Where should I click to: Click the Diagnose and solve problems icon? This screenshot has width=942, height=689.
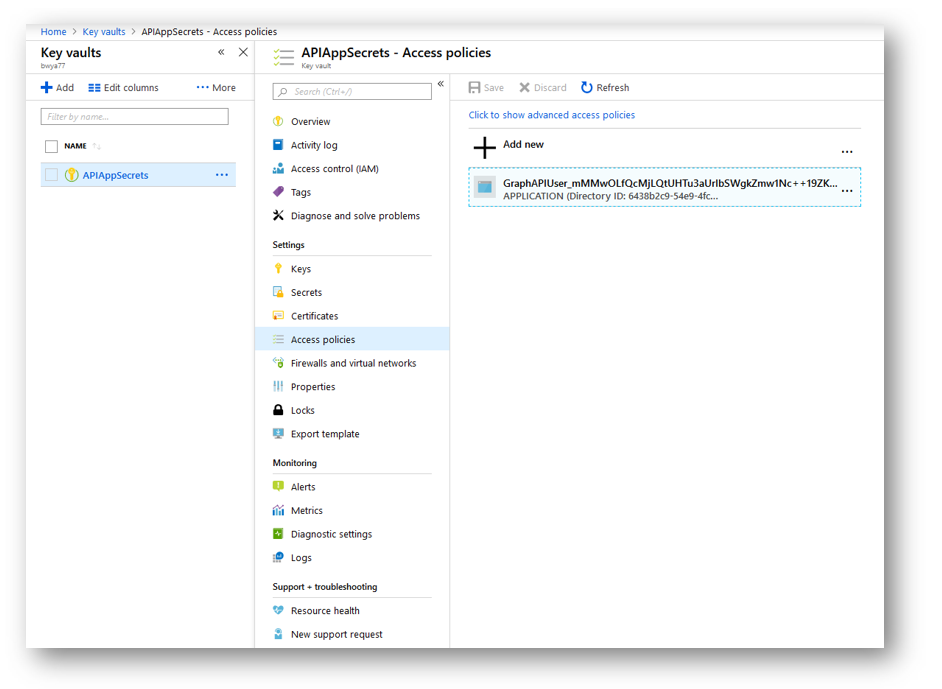[278, 215]
